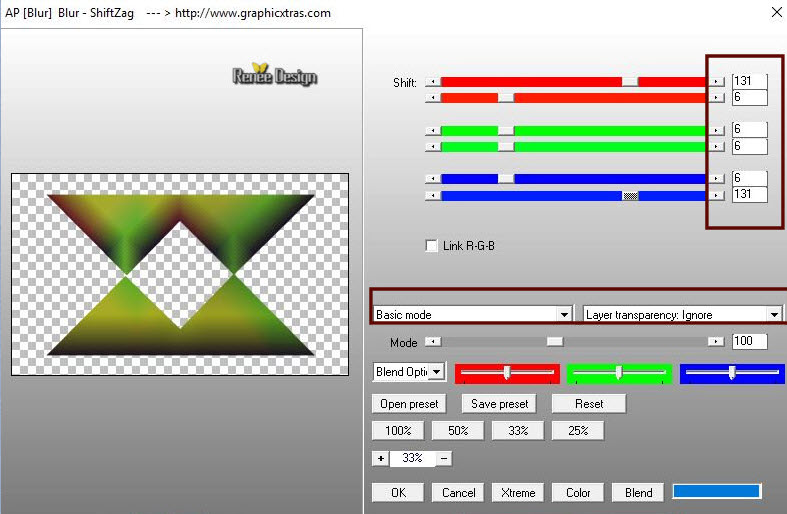Click the OK button

pyautogui.click(x=398, y=492)
